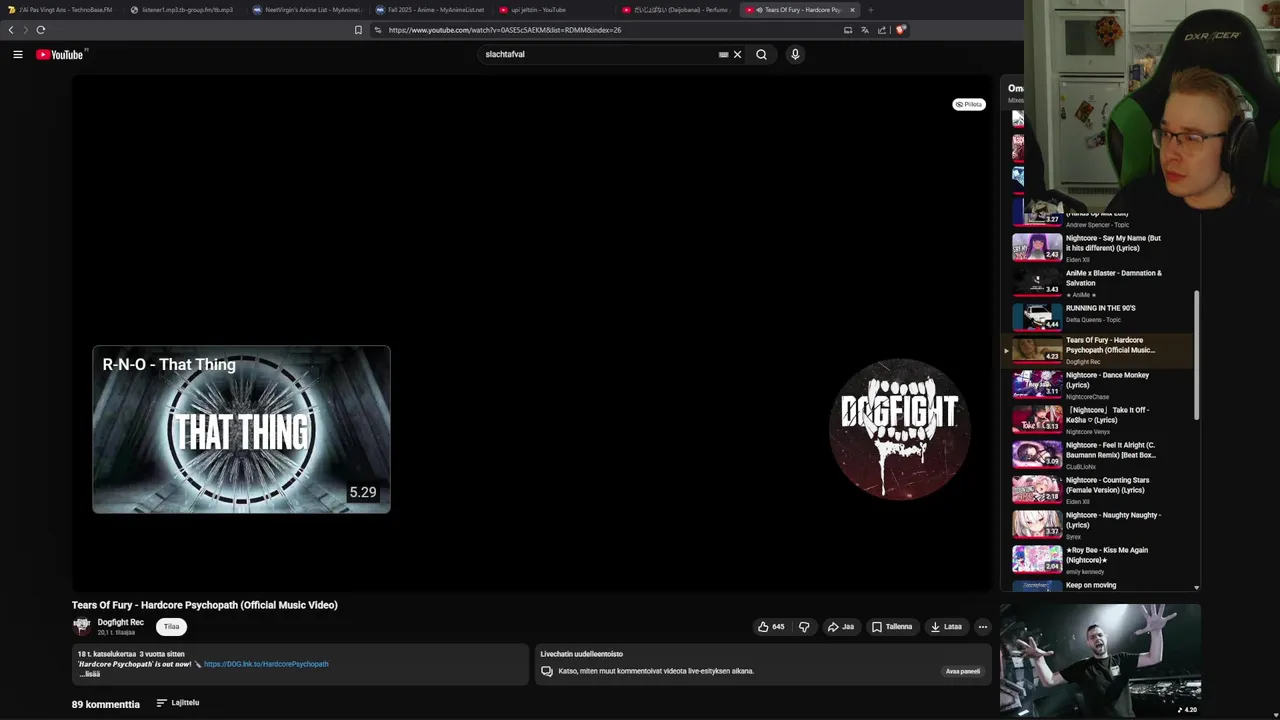Viewport: 1280px width, 720px height.
Task: Play RUNNING IN THE 90'S from playlist
Action: point(1100,316)
